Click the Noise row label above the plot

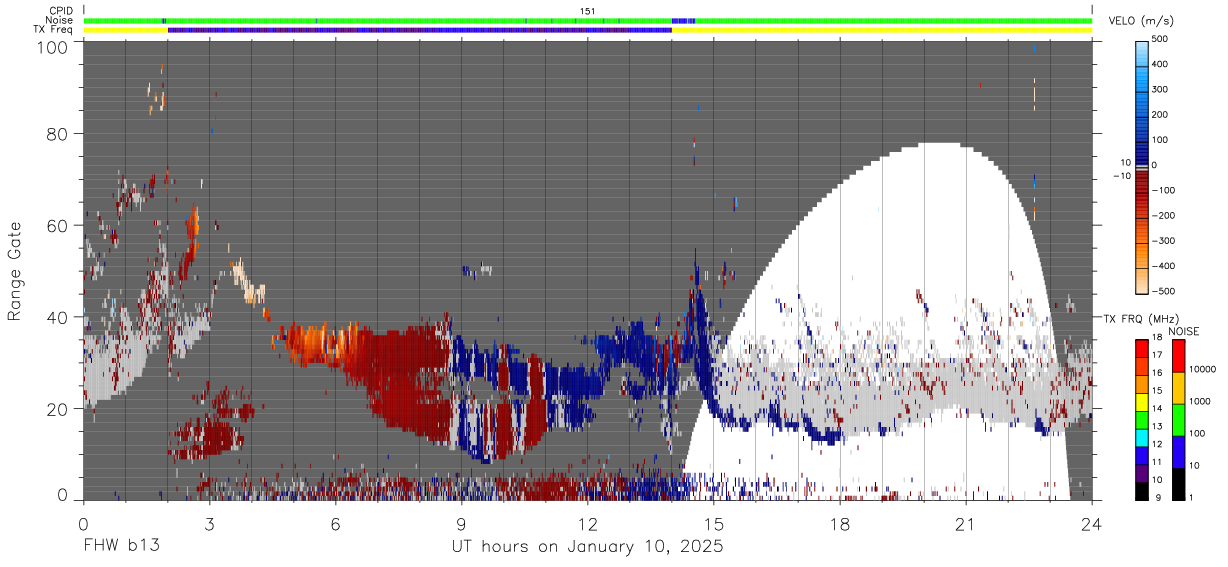(x=59, y=20)
